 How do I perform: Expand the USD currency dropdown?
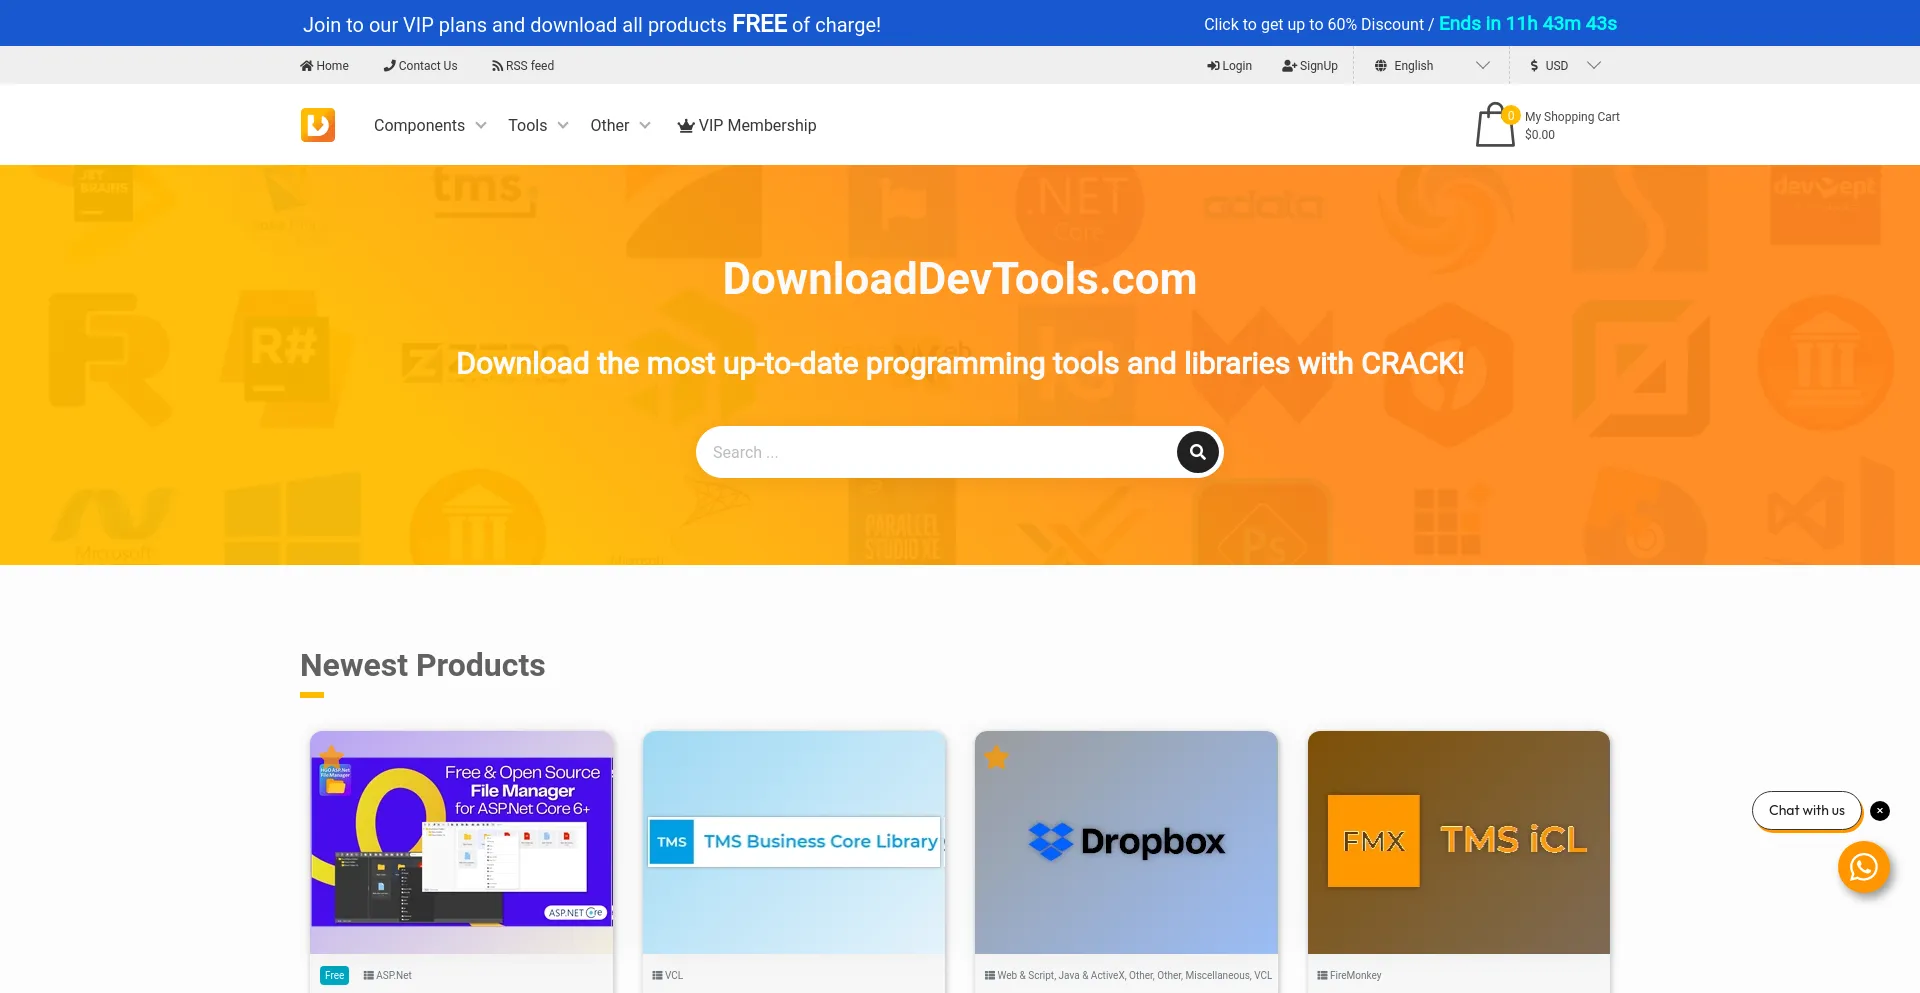tap(1594, 66)
